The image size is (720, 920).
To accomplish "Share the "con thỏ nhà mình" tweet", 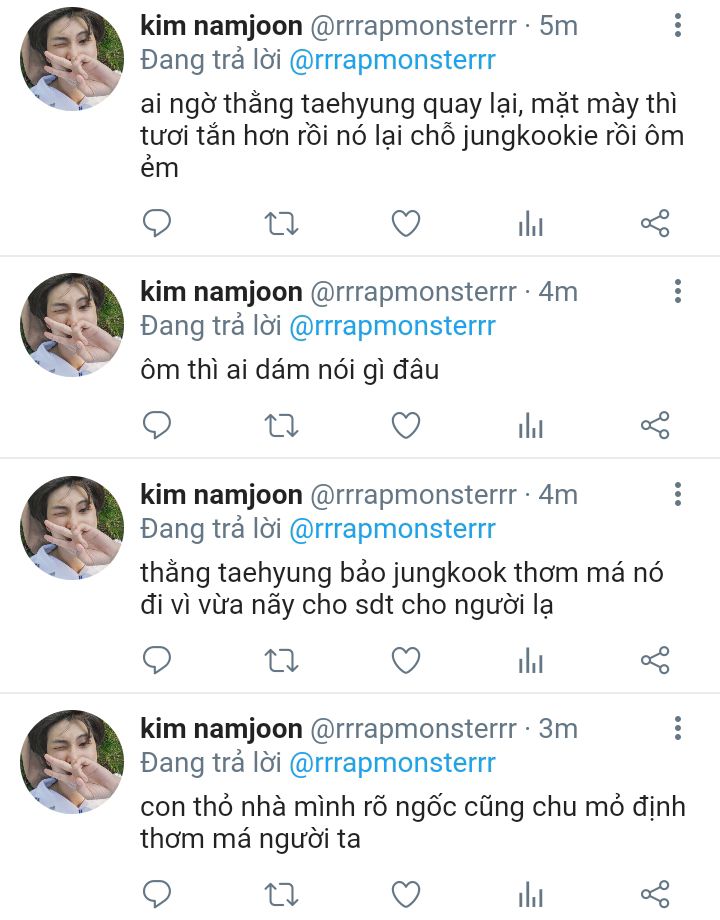I will click(x=654, y=893).
